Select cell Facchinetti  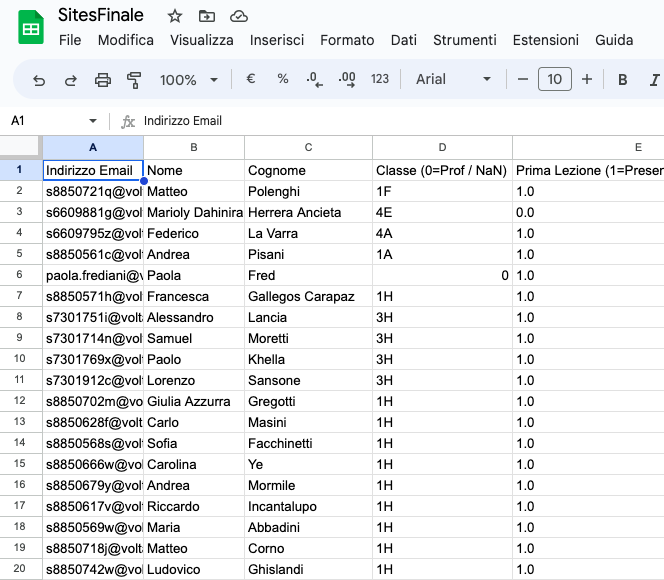[308, 443]
